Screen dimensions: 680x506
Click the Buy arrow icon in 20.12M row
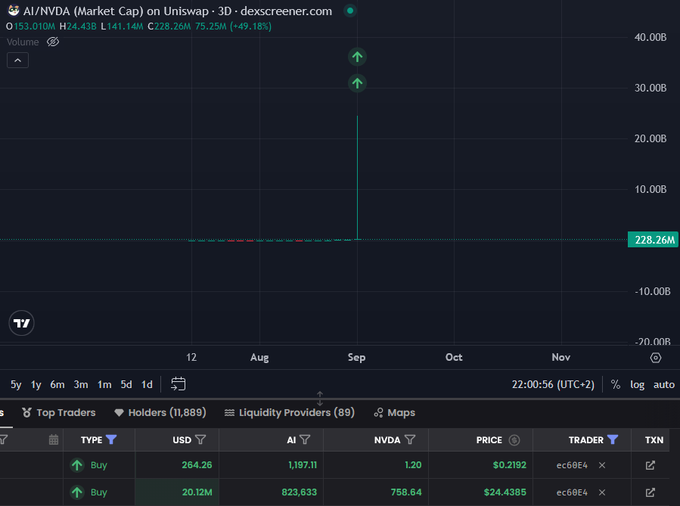[x=77, y=493]
